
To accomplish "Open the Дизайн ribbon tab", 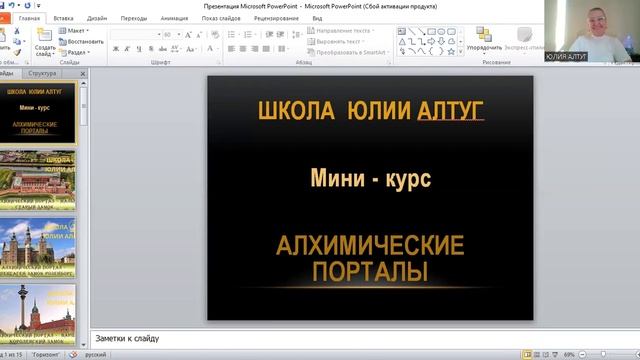I will (x=97, y=18).
